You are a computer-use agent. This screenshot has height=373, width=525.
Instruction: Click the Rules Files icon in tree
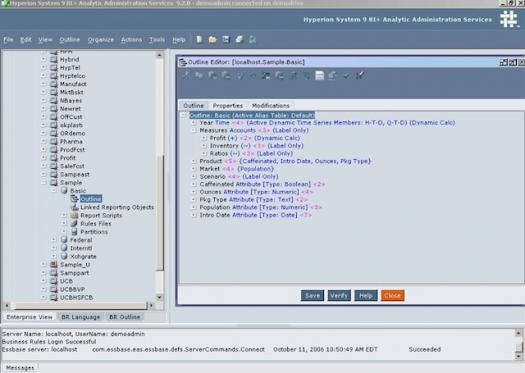[x=74, y=223]
